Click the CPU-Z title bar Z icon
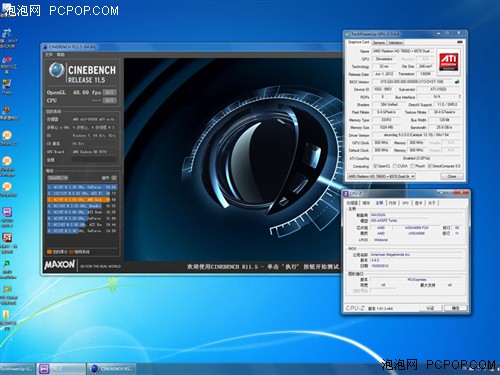The image size is (500, 375). [x=346, y=194]
